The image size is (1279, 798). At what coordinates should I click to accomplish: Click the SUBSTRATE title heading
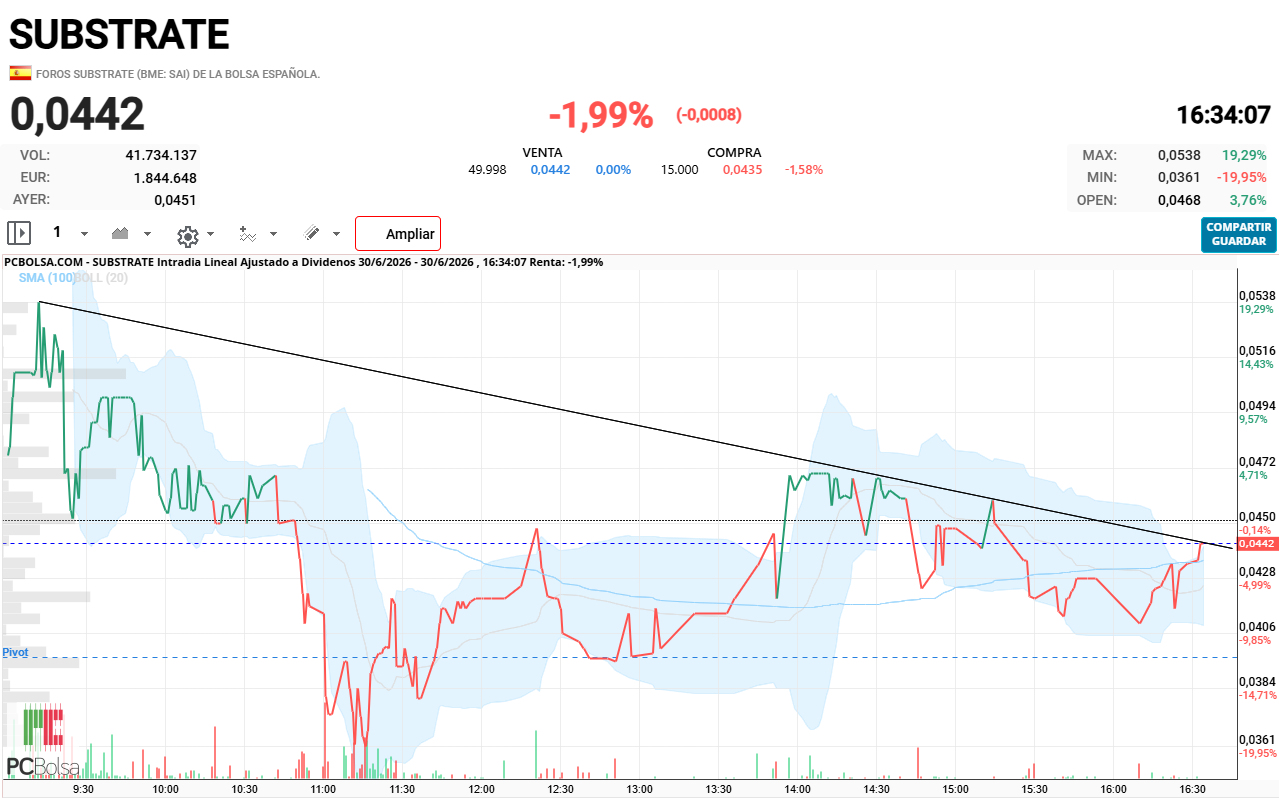tap(119, 35)
